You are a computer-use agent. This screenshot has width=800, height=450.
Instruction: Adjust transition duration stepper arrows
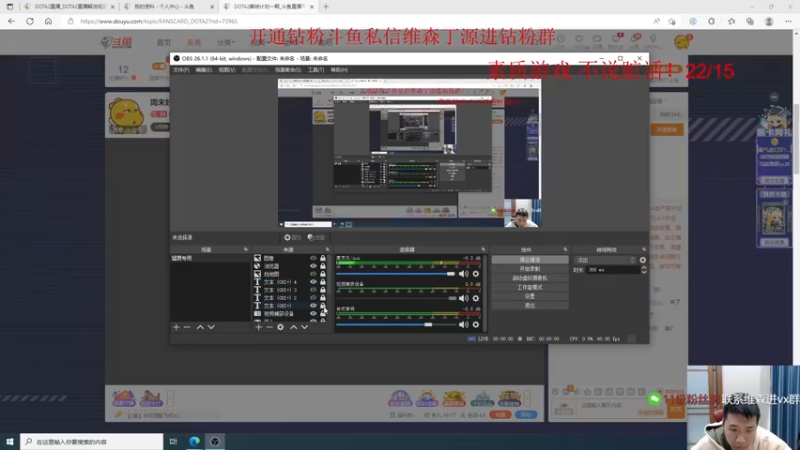pos(644,270)
